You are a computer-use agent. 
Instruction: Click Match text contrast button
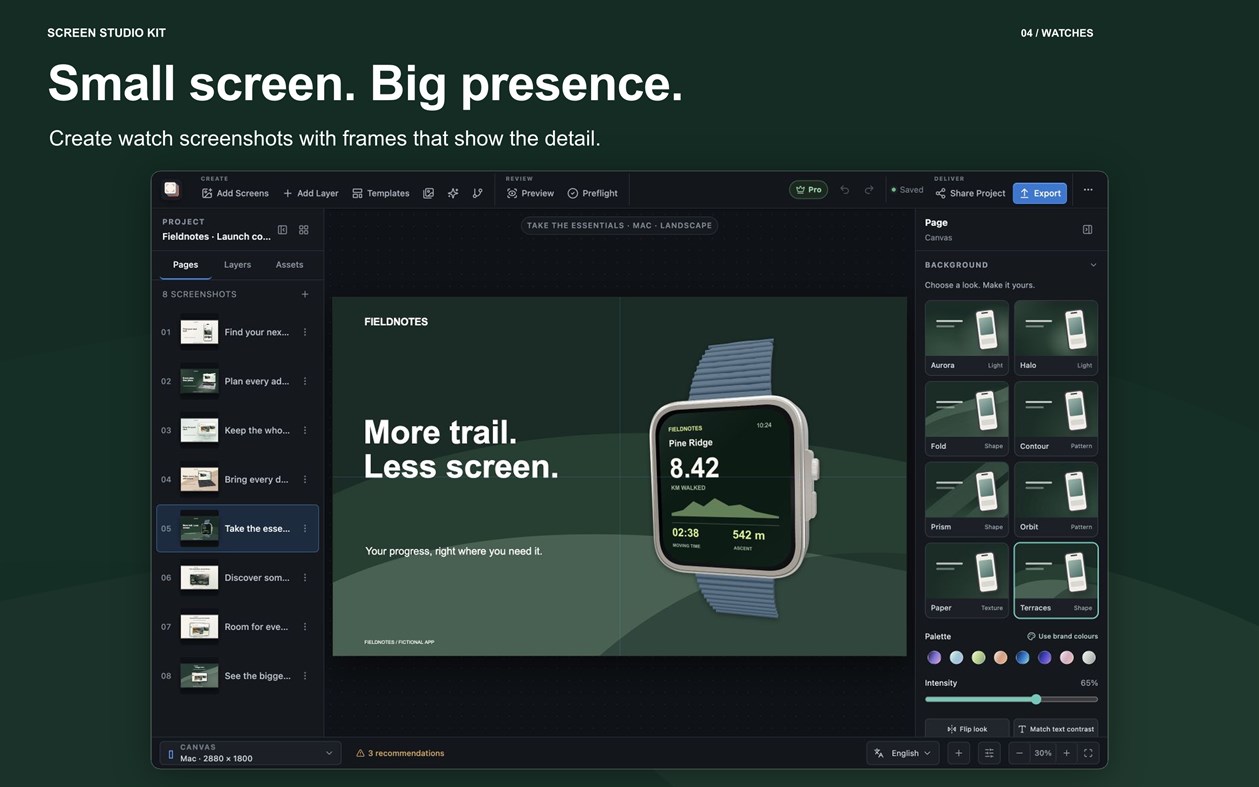point(1056,729)
